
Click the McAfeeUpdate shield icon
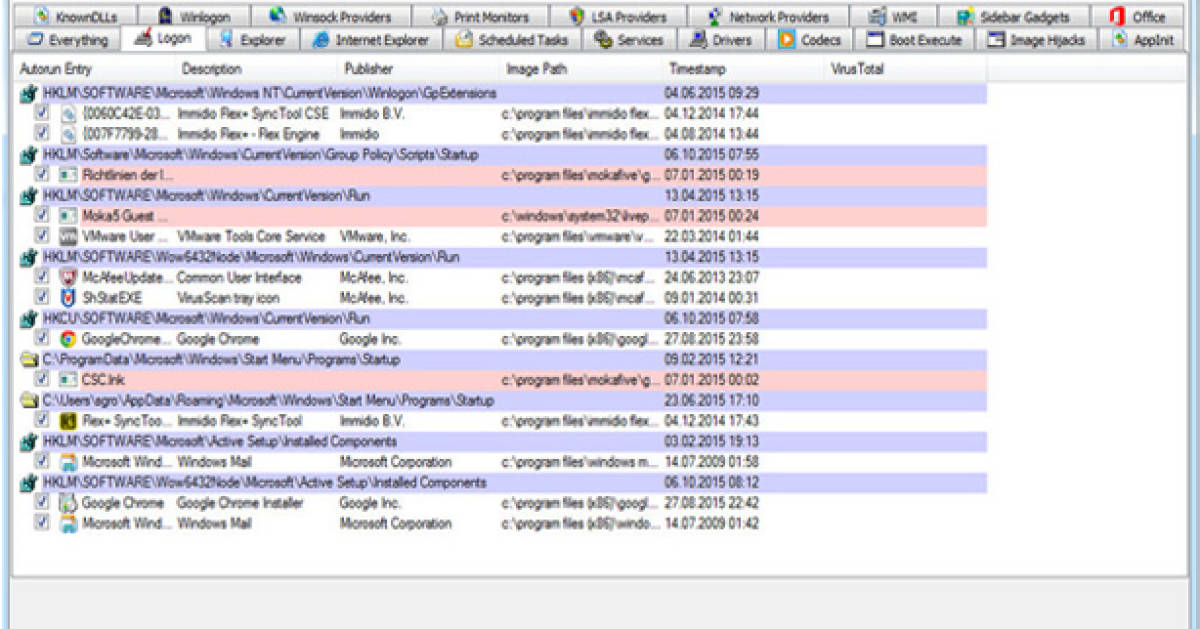click(68, 278)
